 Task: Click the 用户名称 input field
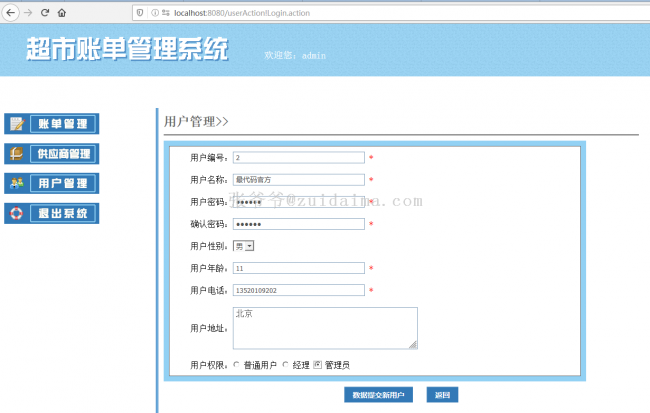[x=298, y=179]
